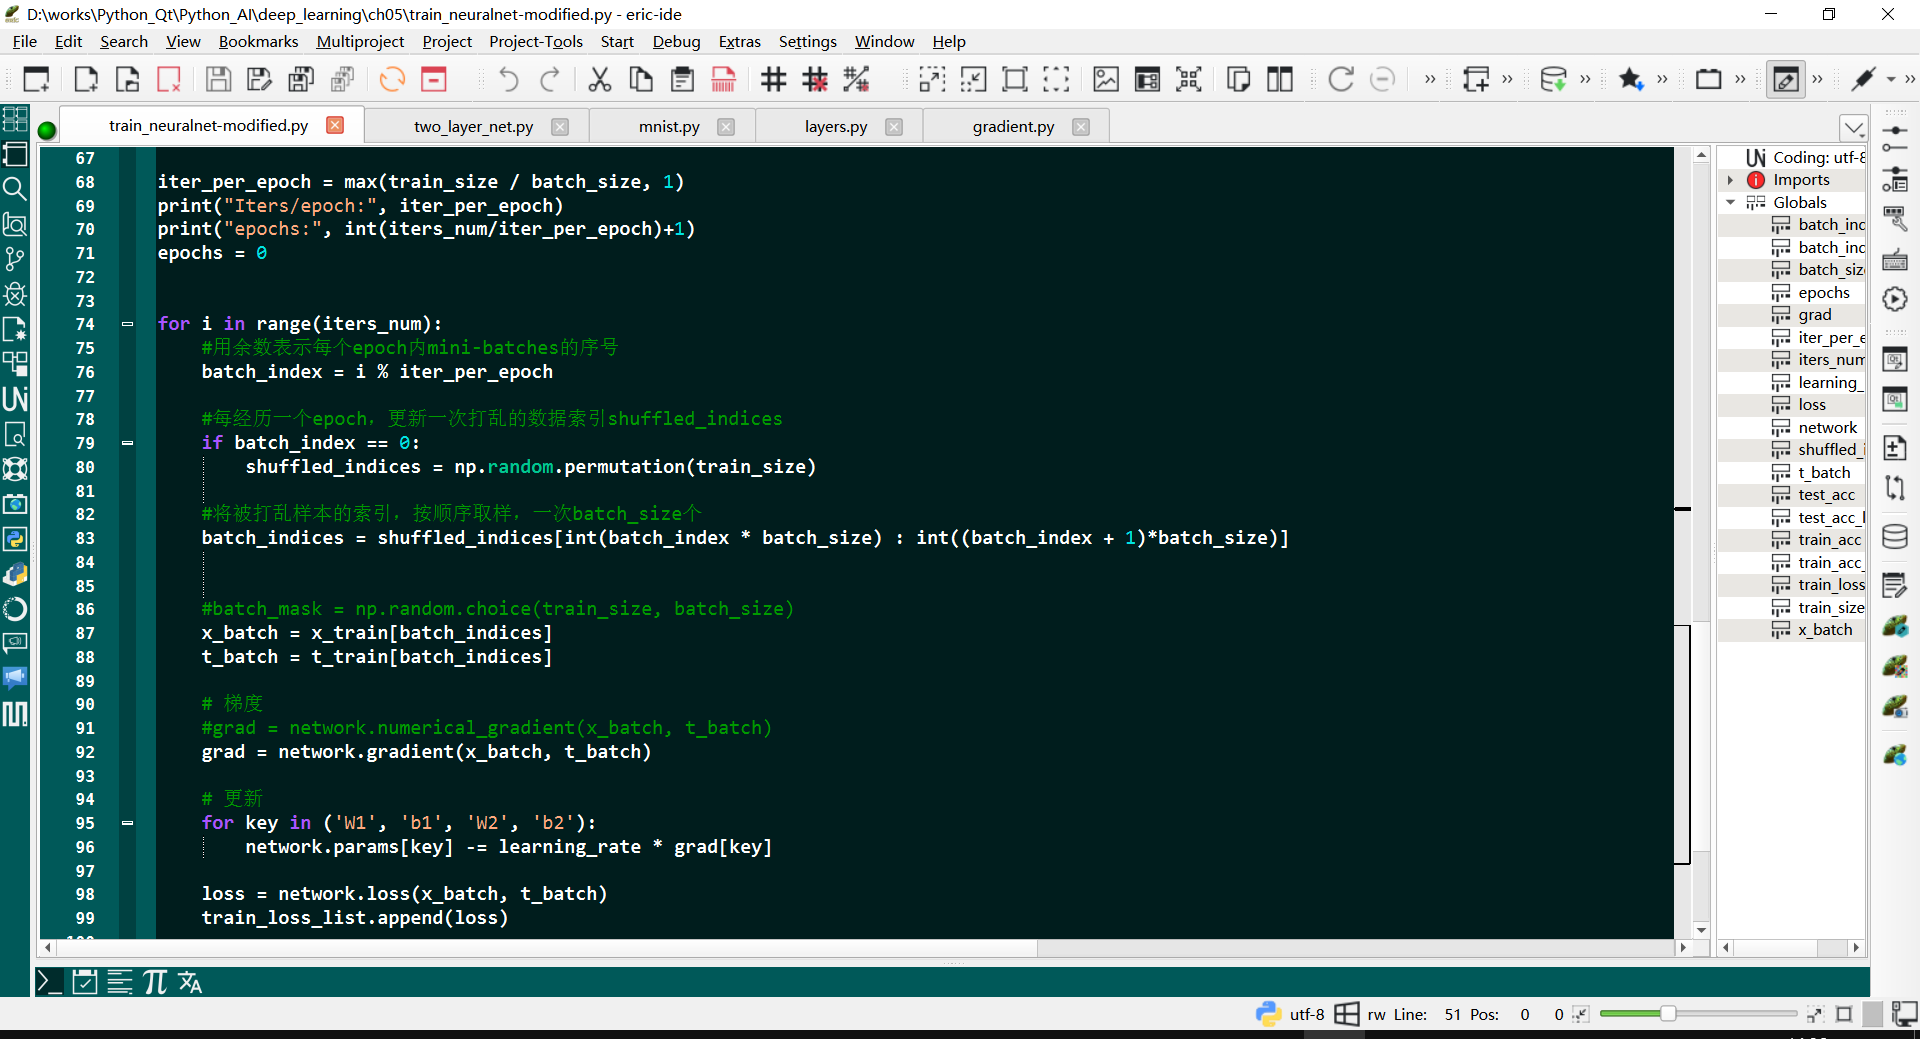Image resolution: width=1920 pixels, height=1039 pixels.
Task: Click the Paste clipboard icon
Action: (x=682, y=79)
